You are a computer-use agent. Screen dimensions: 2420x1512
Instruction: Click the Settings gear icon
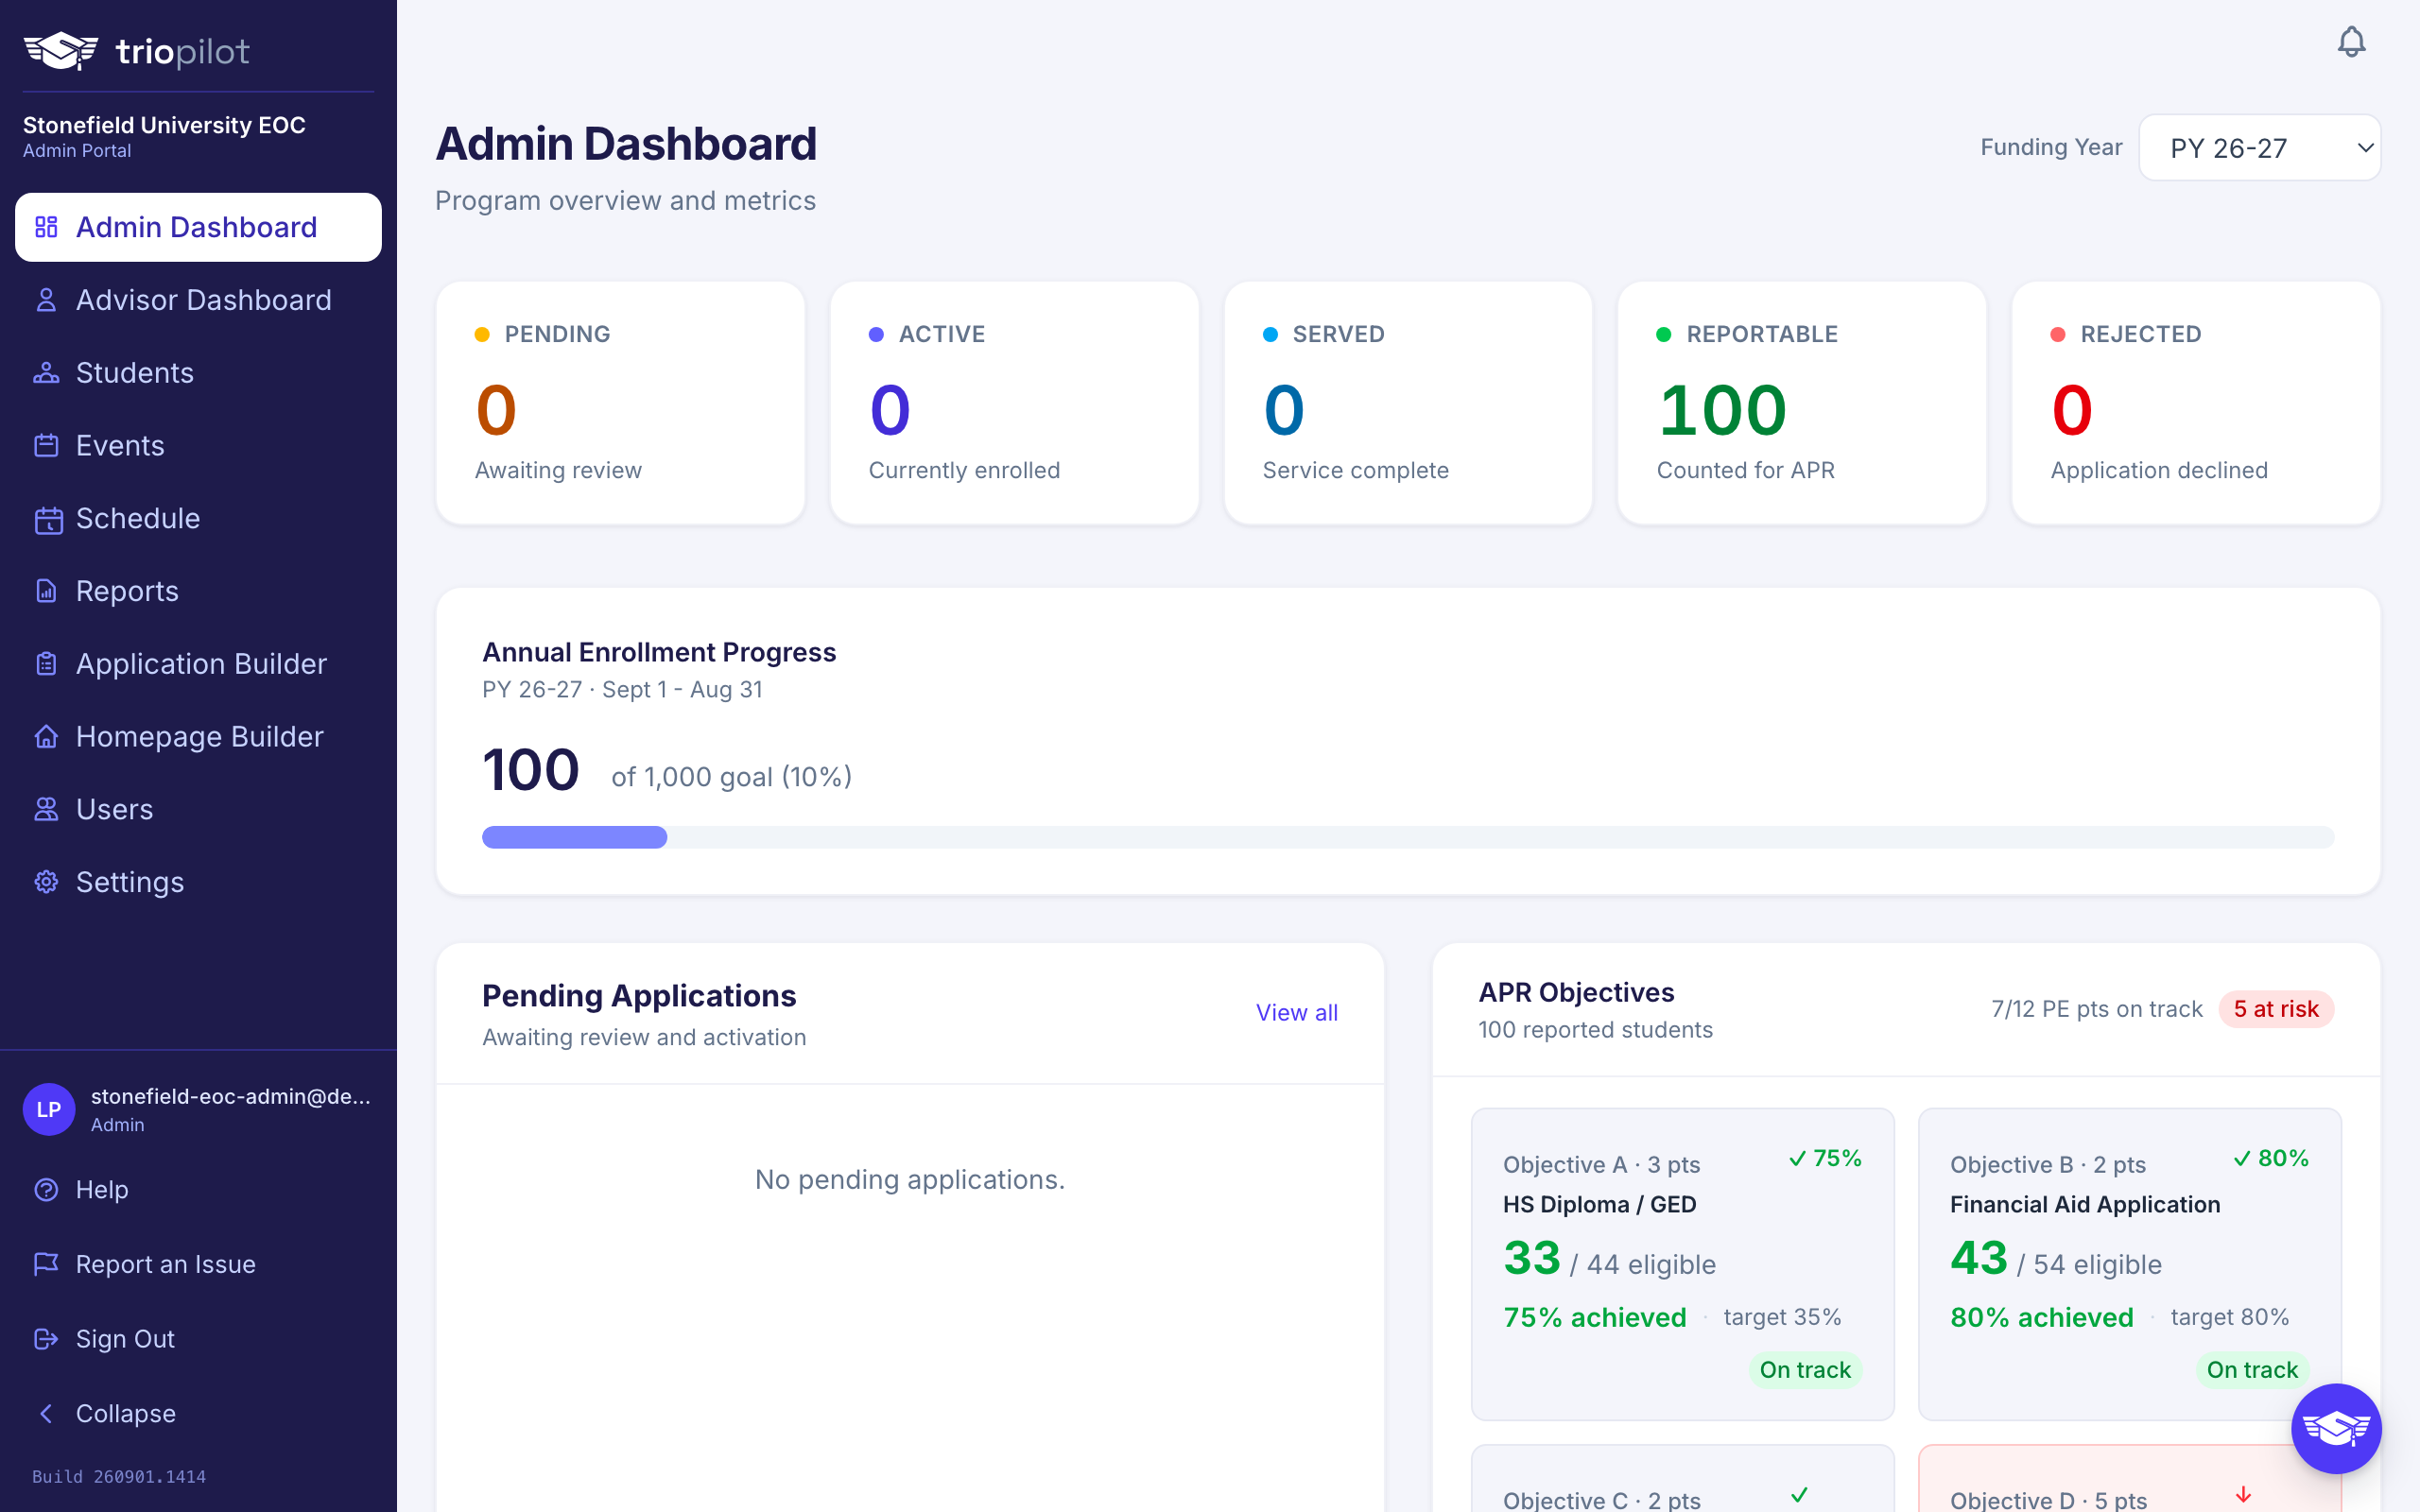[x=46, y=882]
